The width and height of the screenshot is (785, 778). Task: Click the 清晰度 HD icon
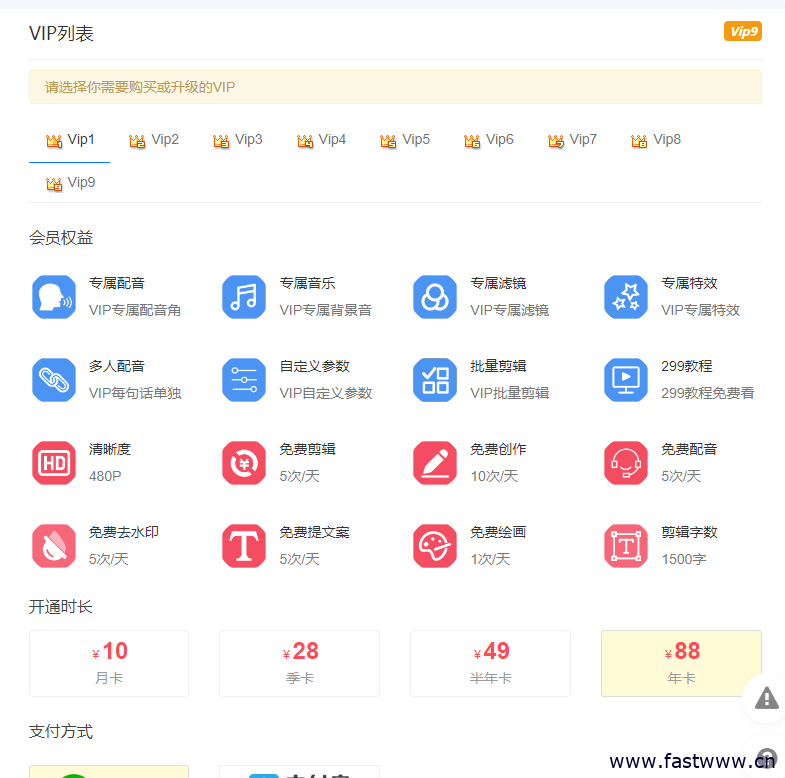(54, 463)
